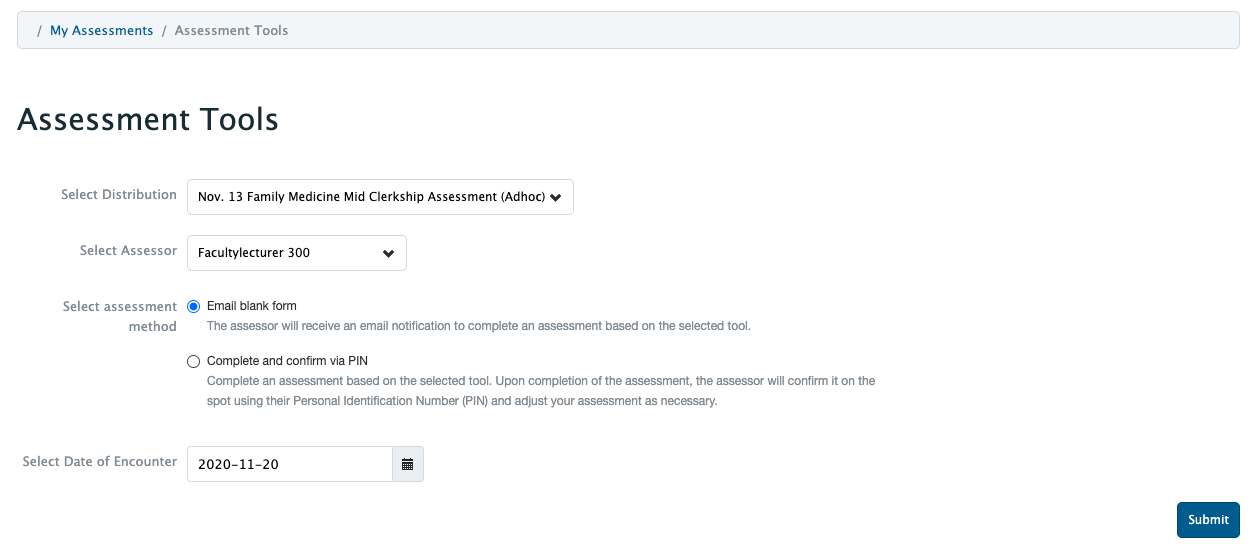Focus the 2020-11-20 date input field

coord(290,464)
